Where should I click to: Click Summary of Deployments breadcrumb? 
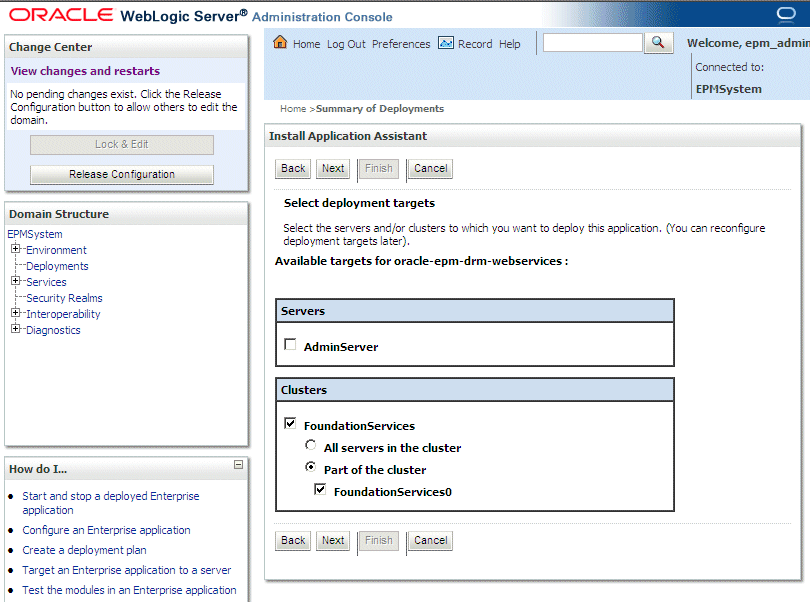[380, 109]
